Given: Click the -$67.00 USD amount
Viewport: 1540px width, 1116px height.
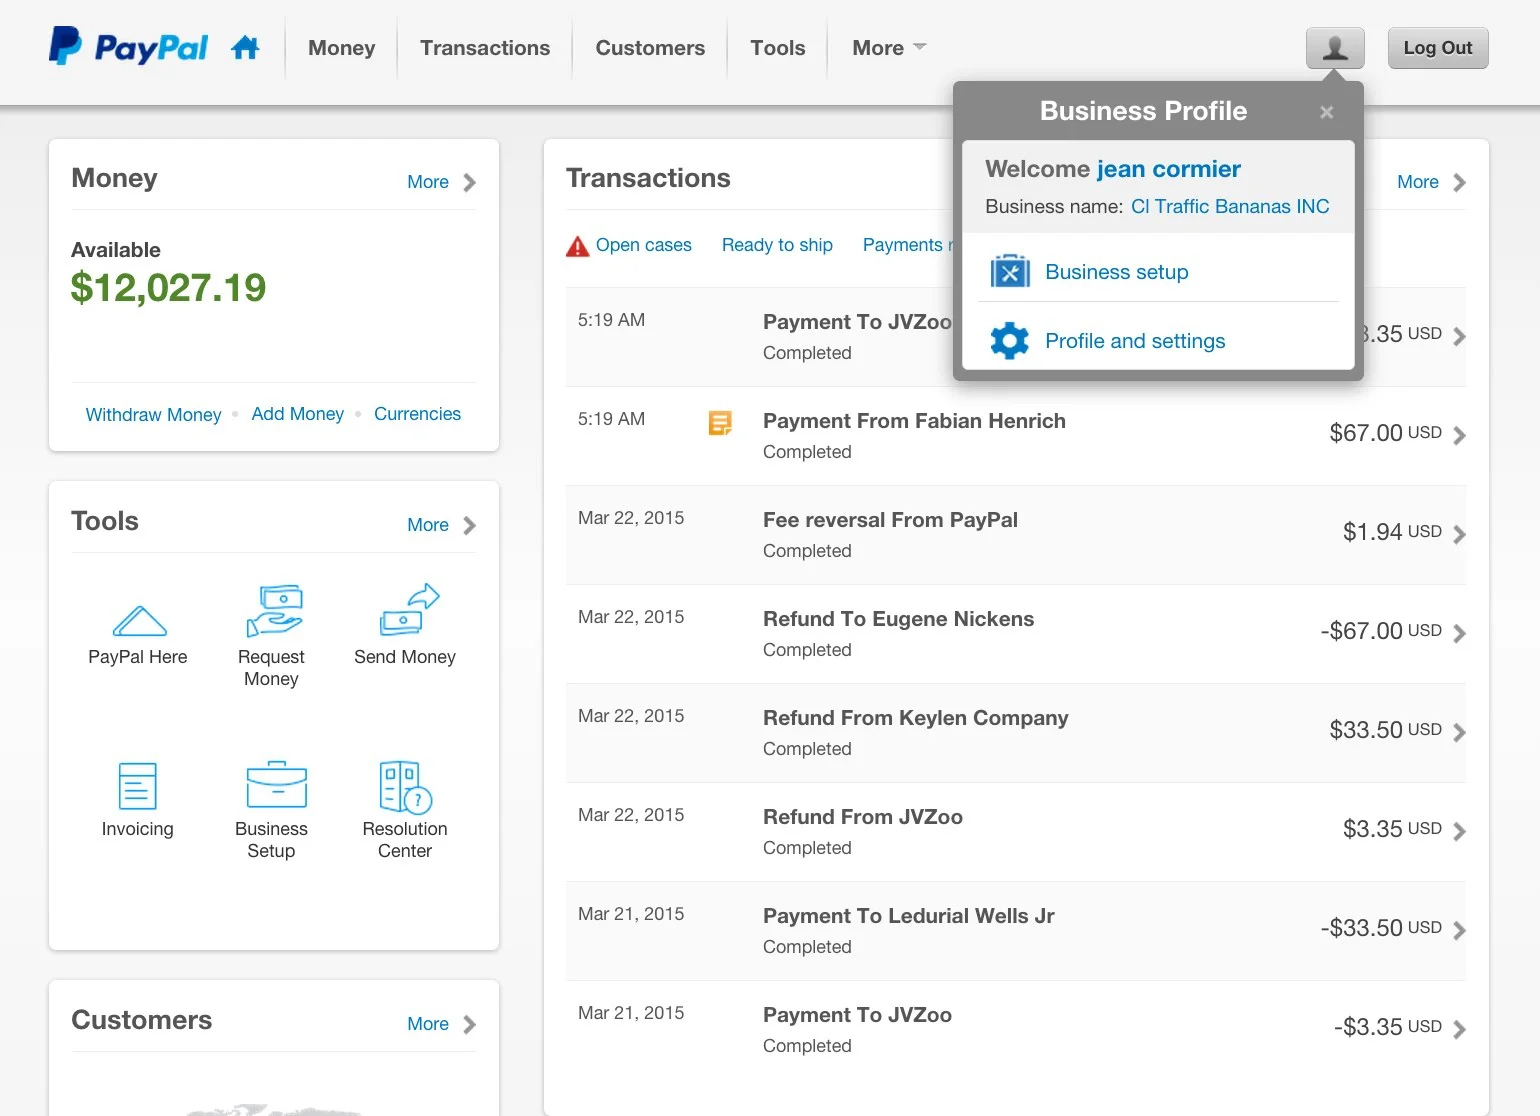Looking at the screenshot, I should click(1381, 631).
